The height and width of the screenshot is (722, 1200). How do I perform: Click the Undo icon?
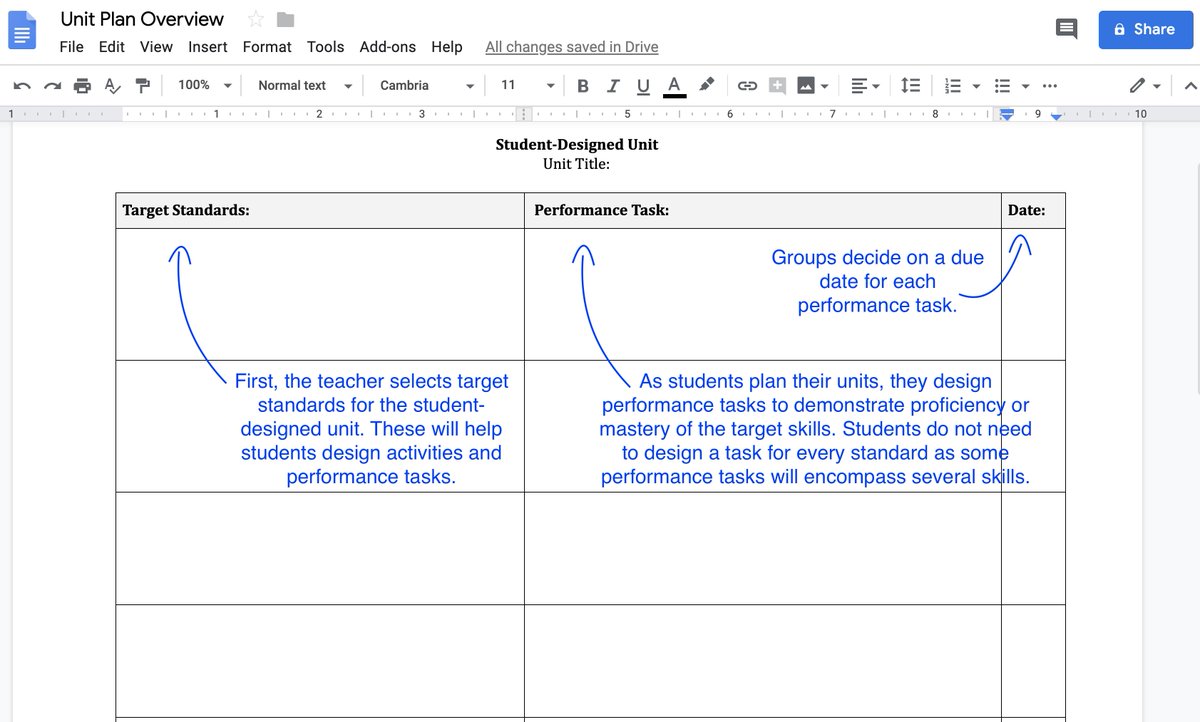click(22, 85)
